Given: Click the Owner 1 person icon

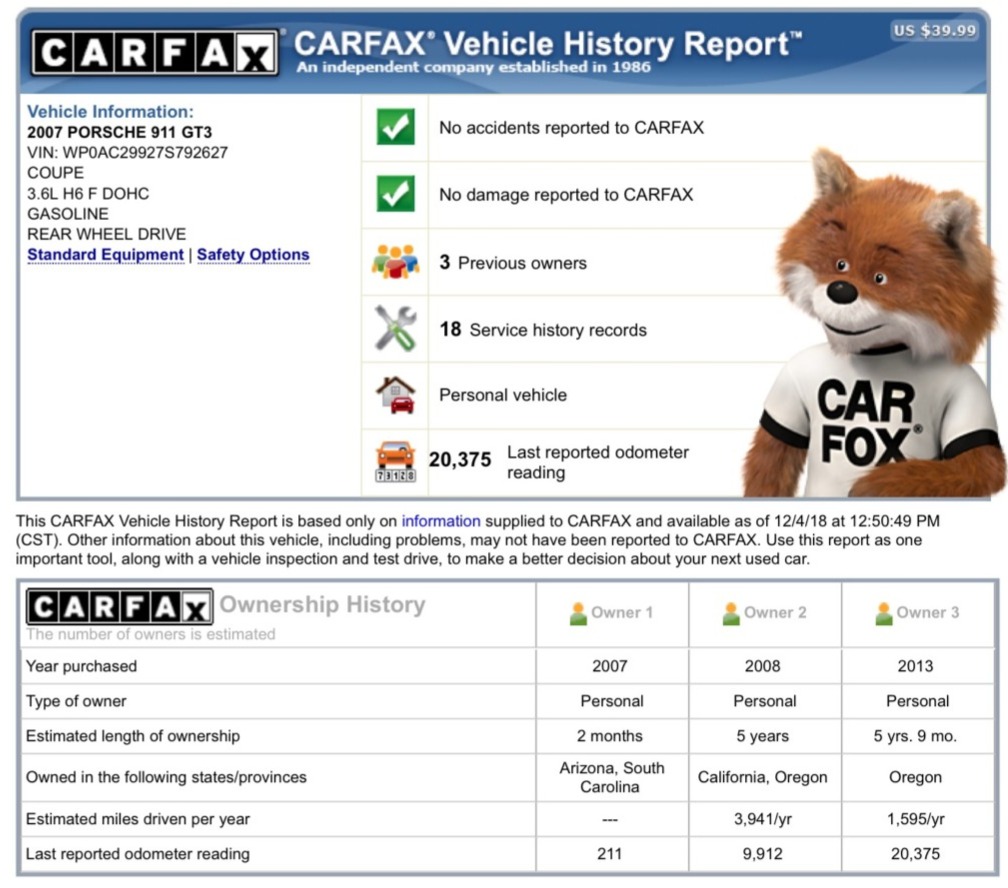Looking at the screenshot, I should (578, 613).
